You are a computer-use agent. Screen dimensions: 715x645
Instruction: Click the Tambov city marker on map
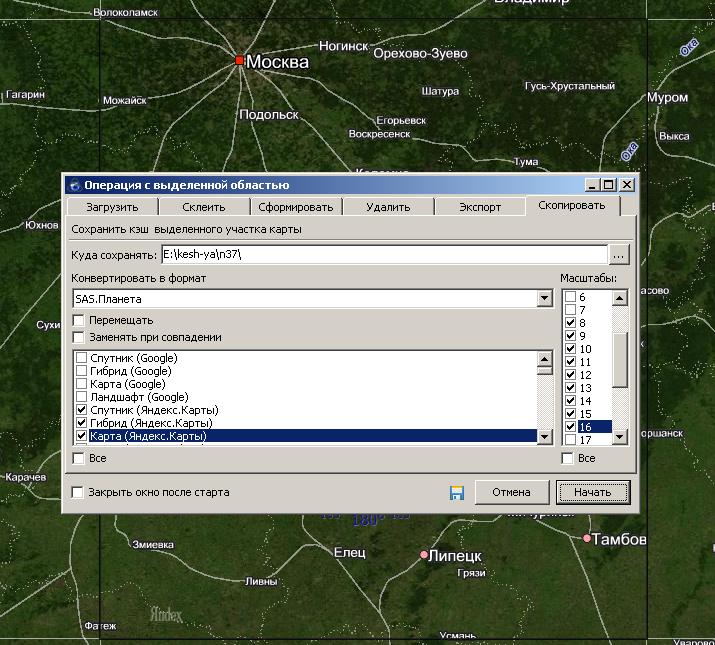coord(587,539)
